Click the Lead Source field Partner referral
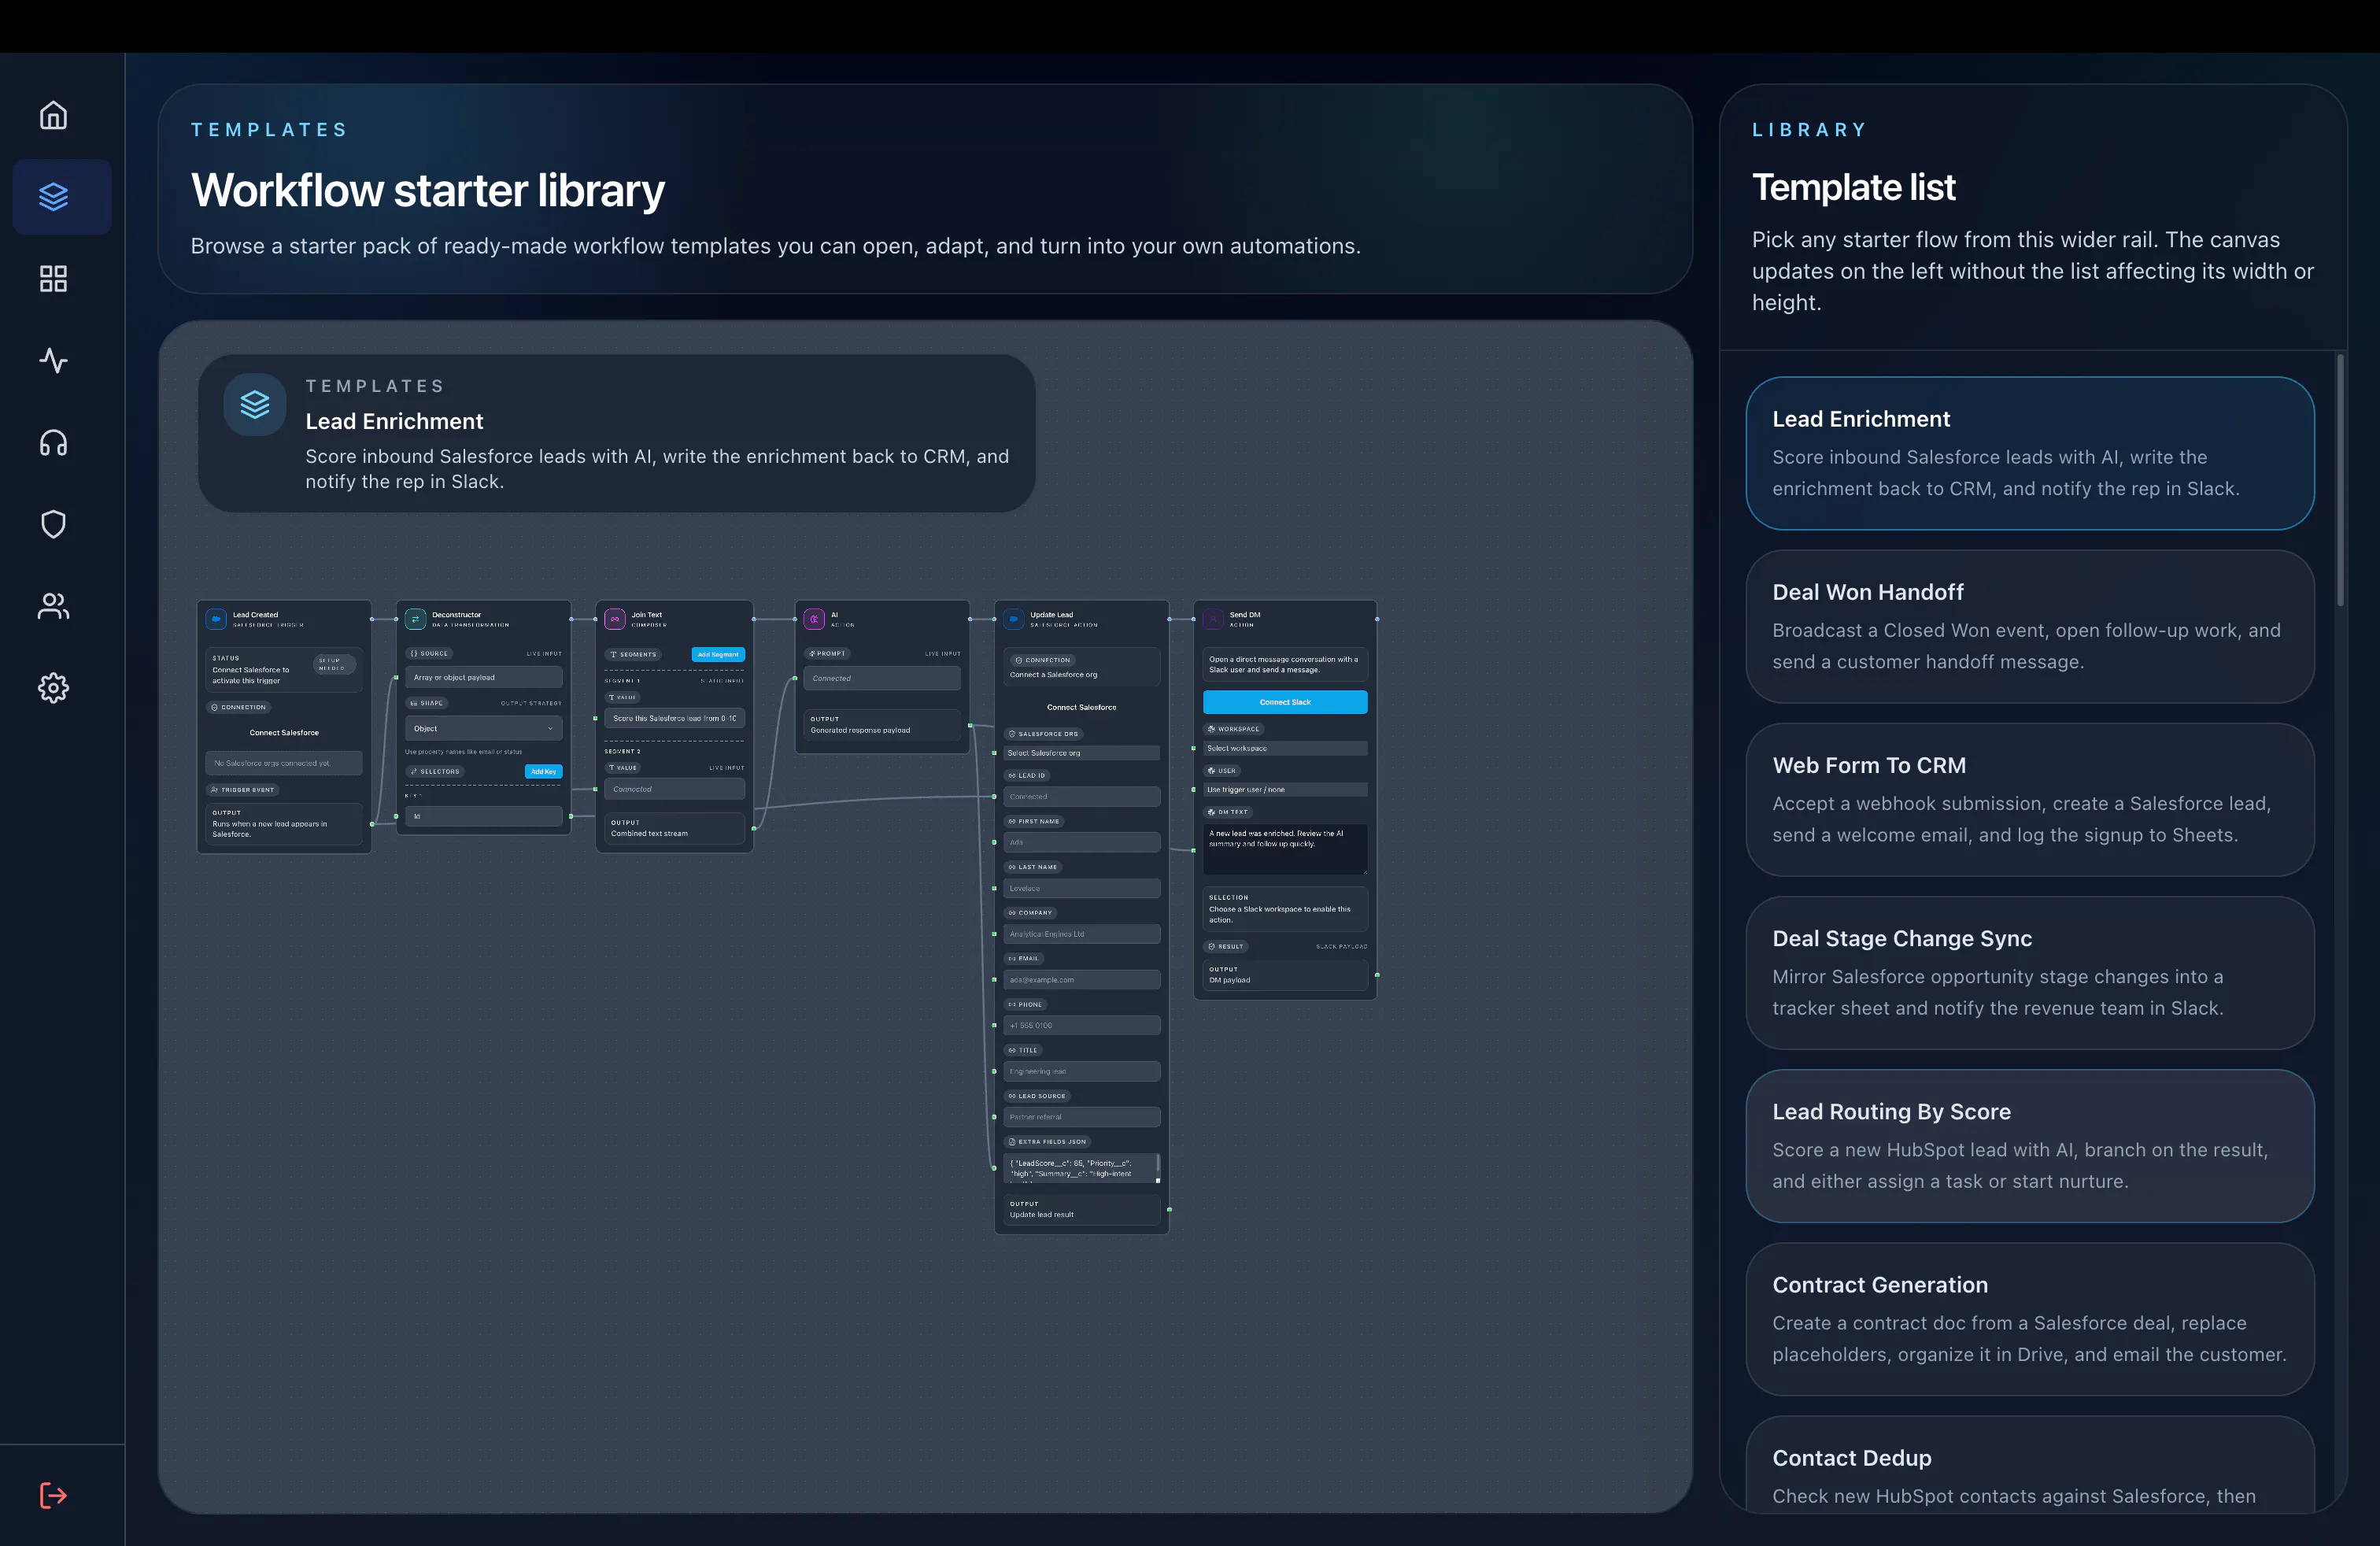This screenshot has width=2380, height=1546. (x=1081, y=1117)
